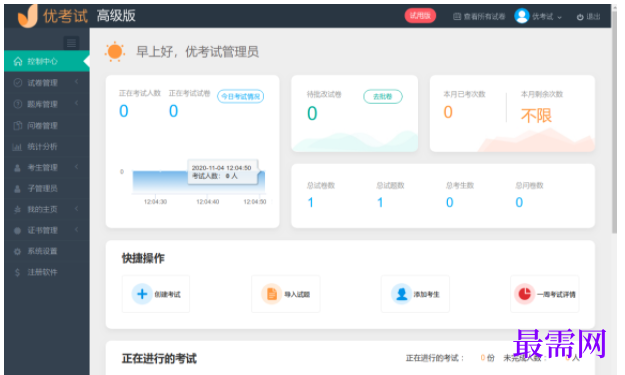Click the gear icon beside 系统设置
This screenshot has width=625, height=375.
(18, 251)
